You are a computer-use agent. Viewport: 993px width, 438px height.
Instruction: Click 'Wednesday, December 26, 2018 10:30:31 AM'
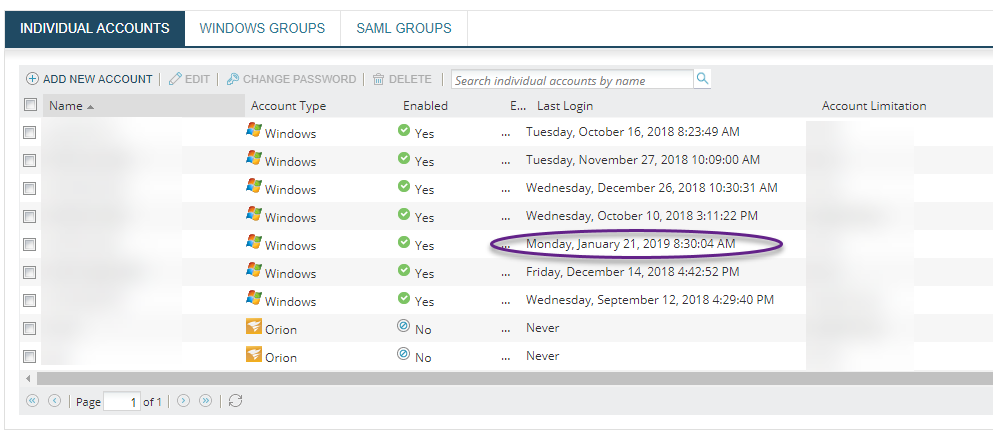652,187
